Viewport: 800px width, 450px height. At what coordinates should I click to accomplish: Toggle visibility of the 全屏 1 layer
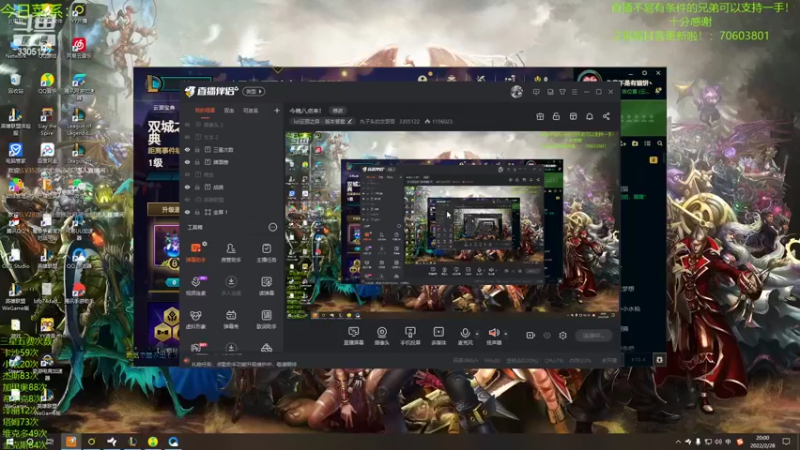coord(187,212)
